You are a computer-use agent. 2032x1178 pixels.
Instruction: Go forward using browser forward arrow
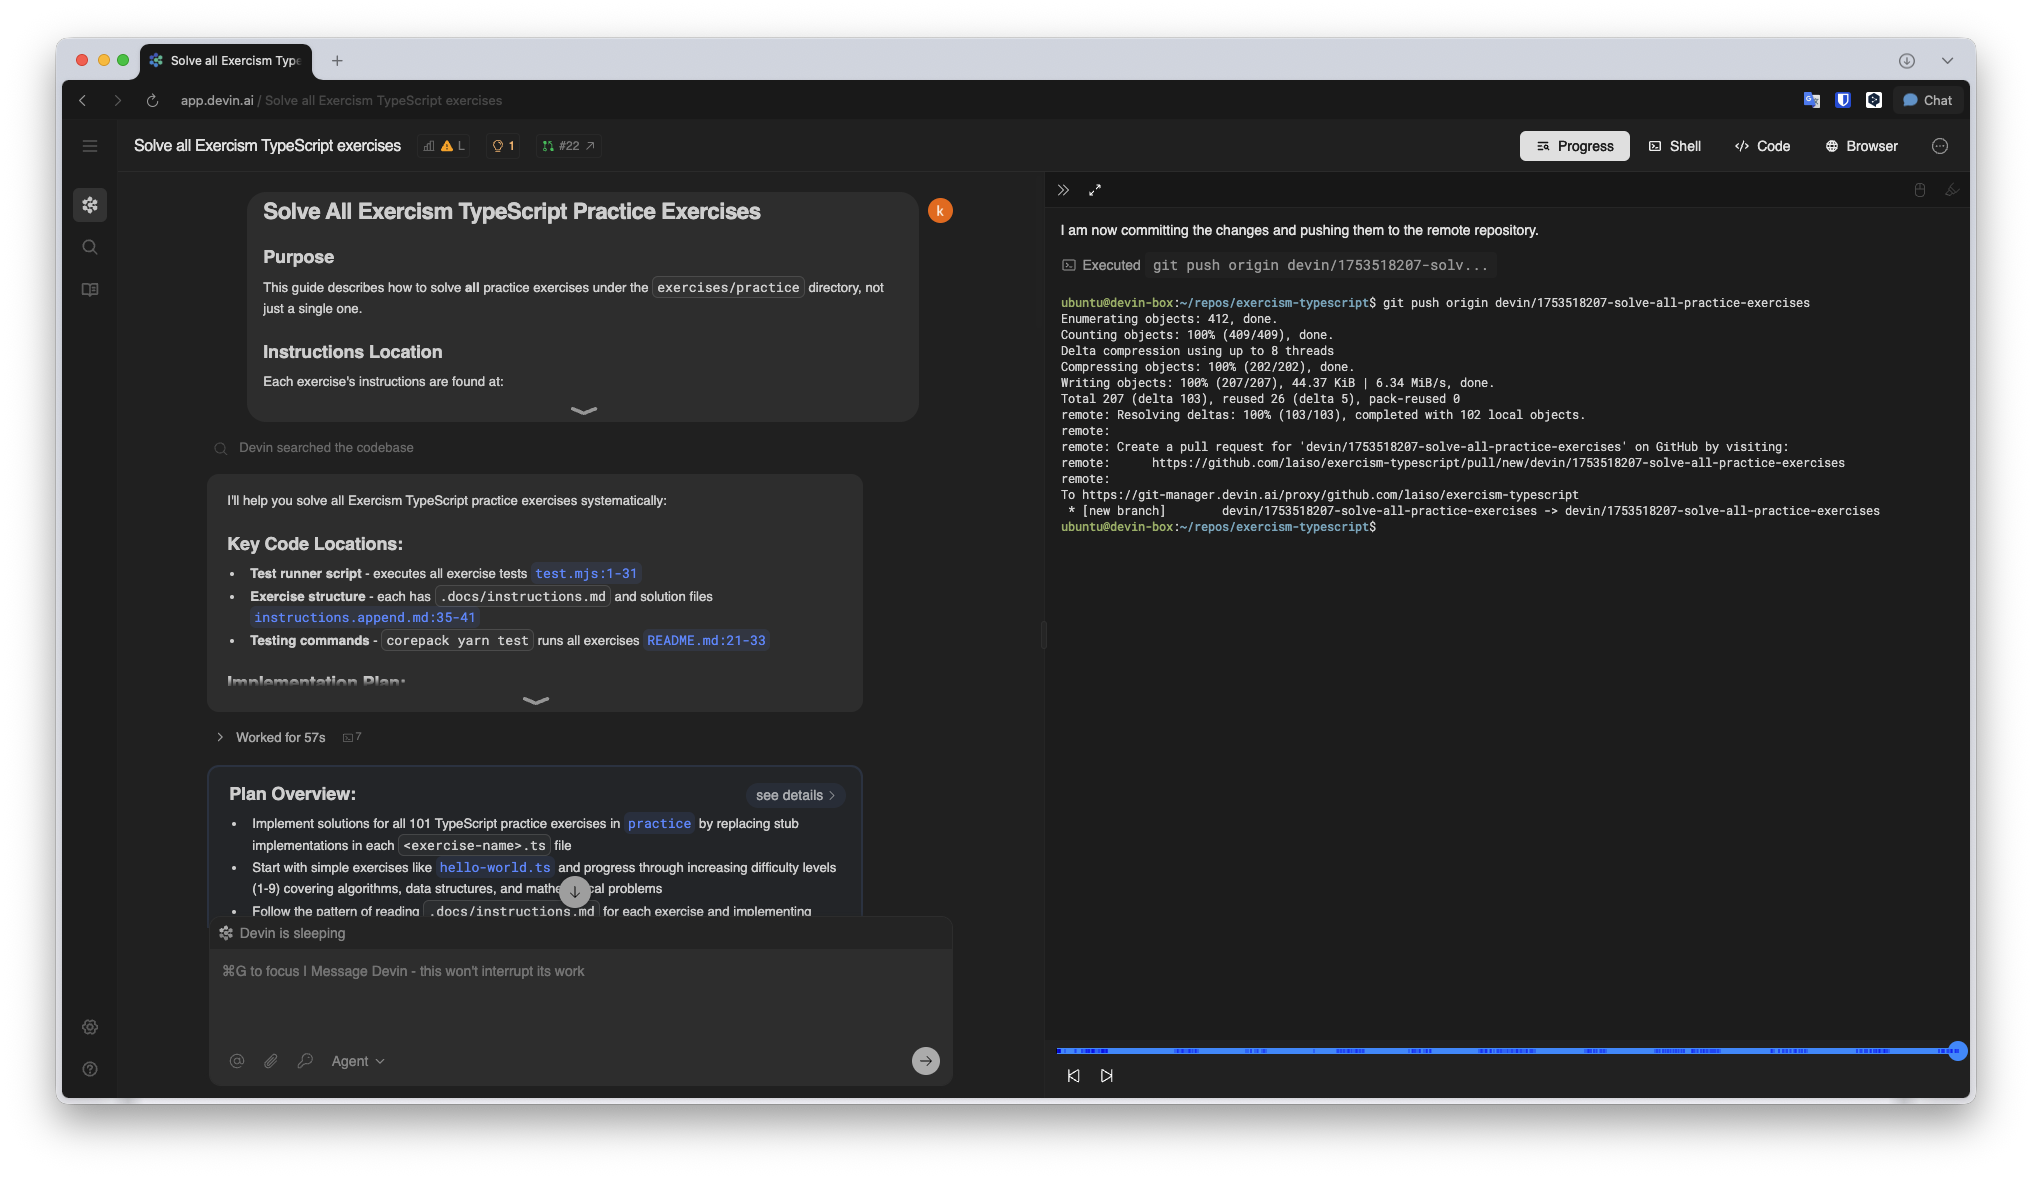[118, 101]
